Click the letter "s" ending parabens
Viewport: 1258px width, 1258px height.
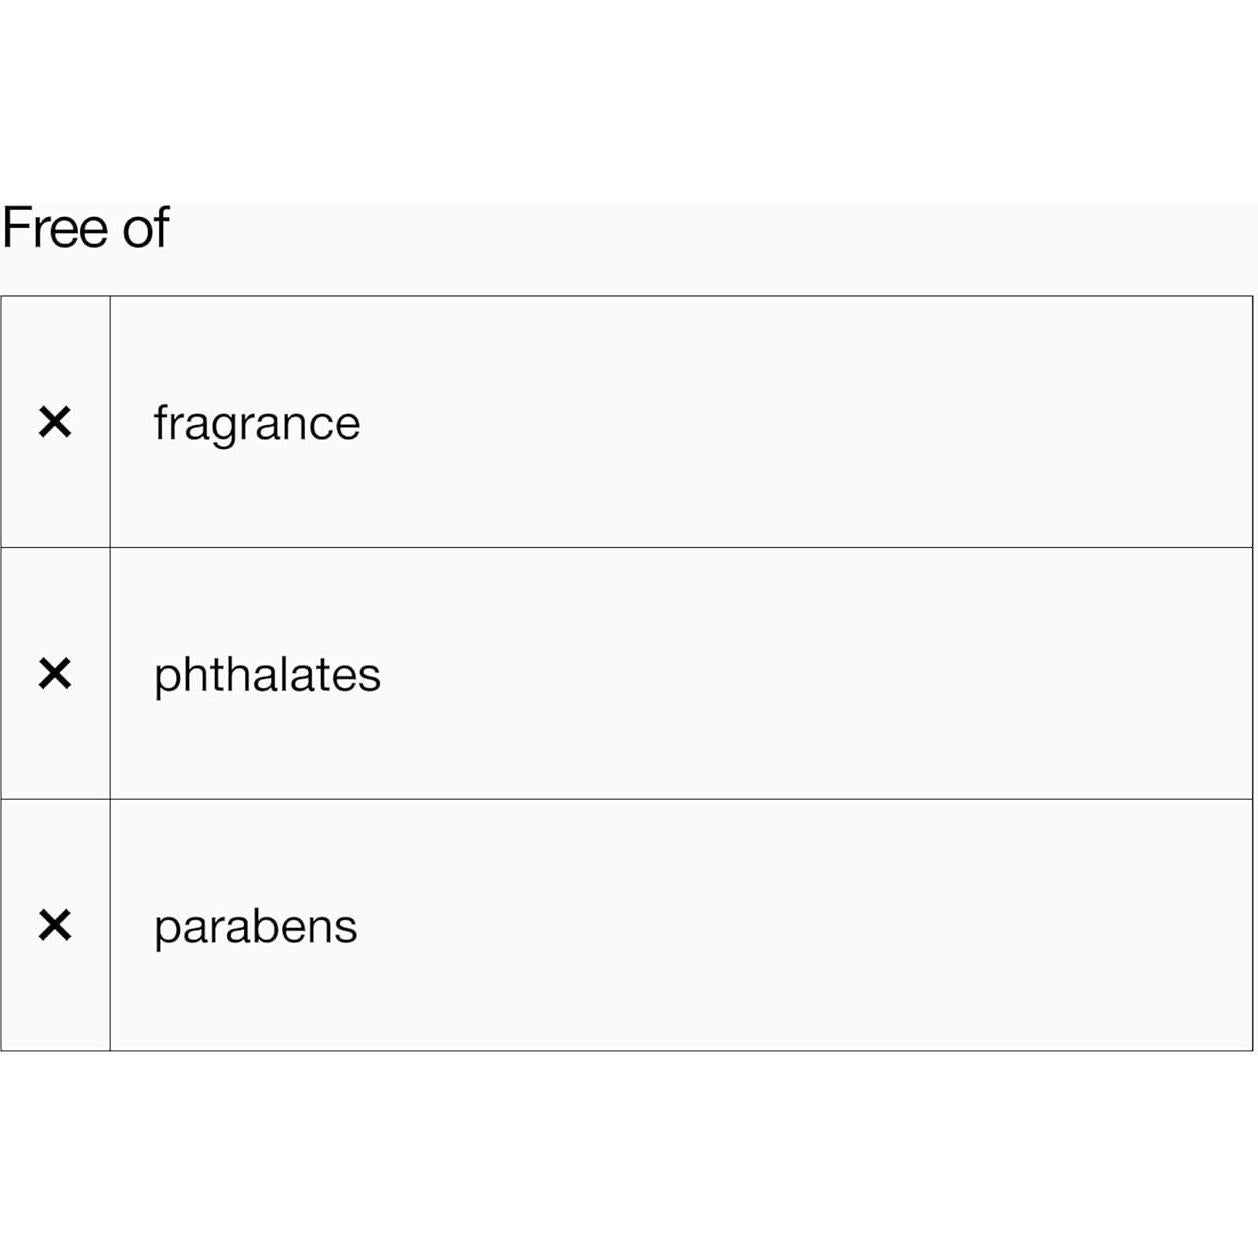(x=347, y=929)
